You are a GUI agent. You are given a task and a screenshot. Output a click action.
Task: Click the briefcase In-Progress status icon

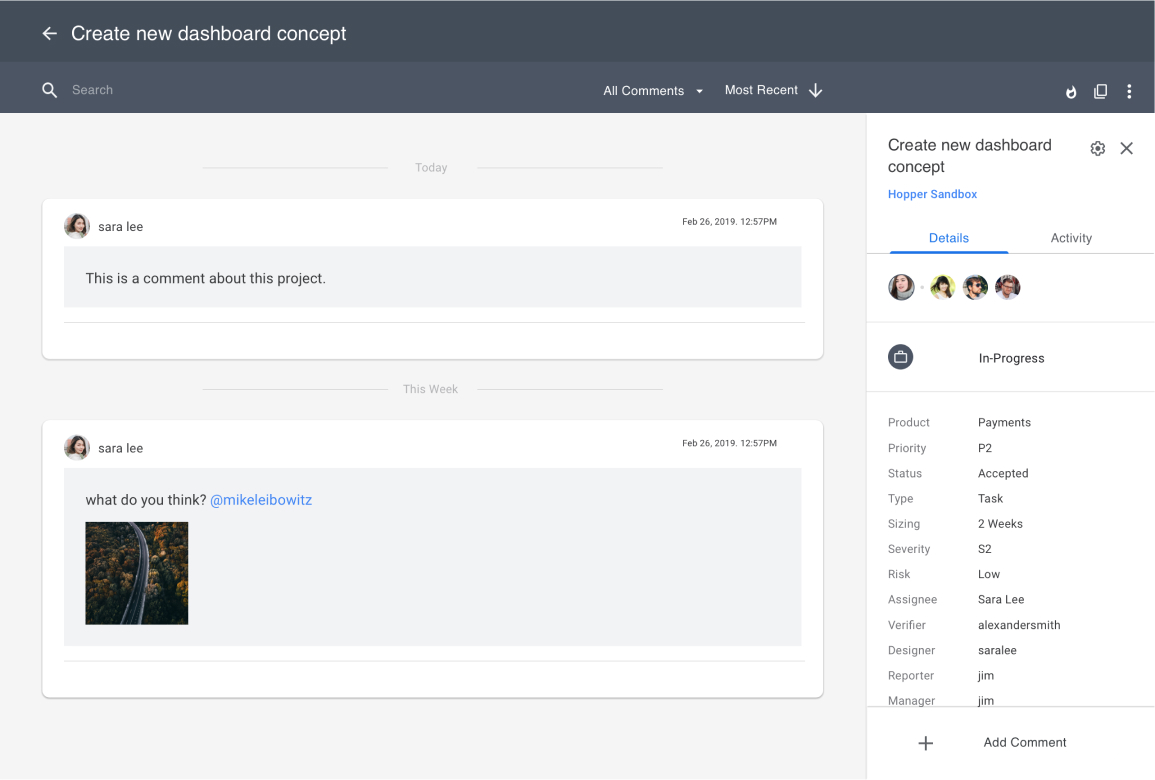[901, 357]
